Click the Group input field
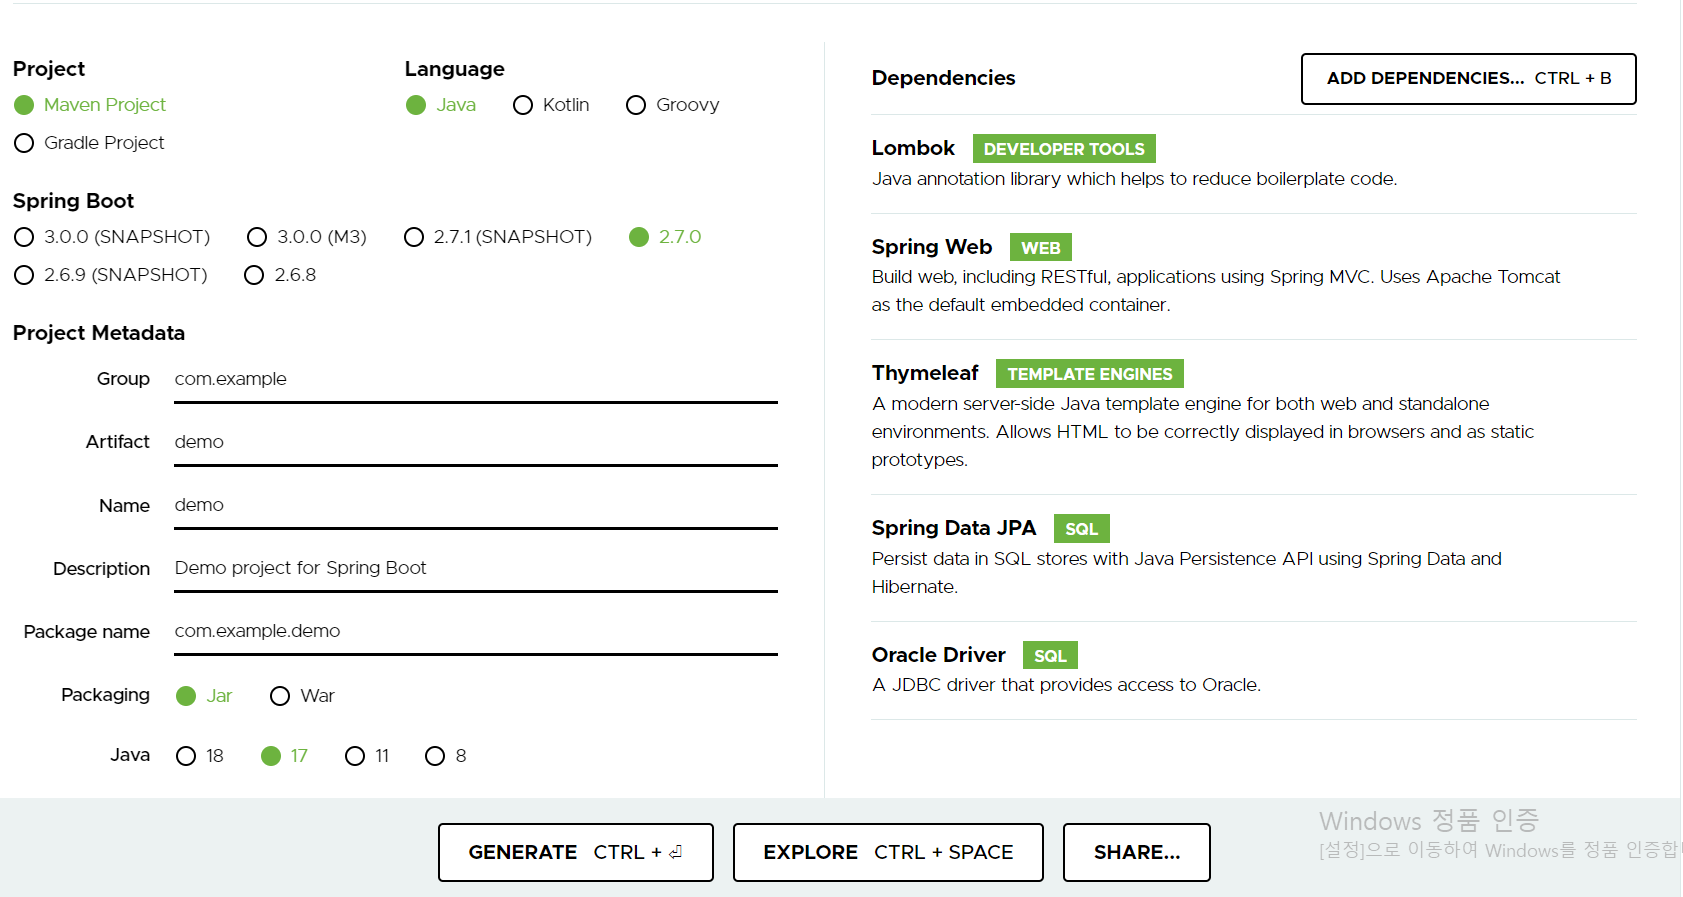The width and height of the screenshot is (1683, 897). coord(476,380)
